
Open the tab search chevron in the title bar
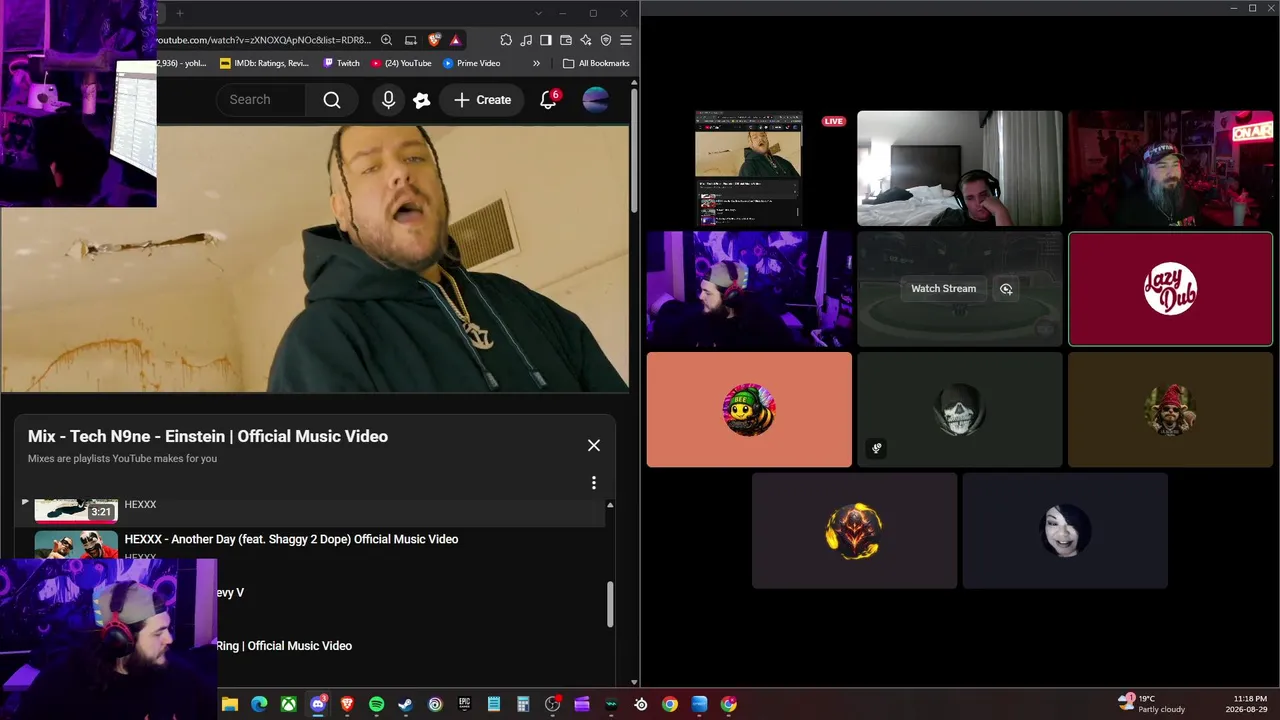pos(539,13)
